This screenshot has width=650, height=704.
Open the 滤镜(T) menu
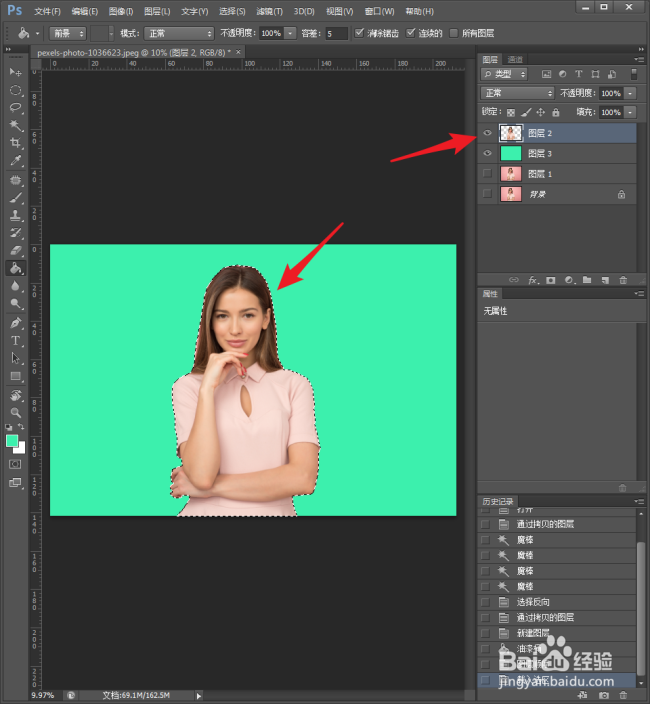[269, 11]
